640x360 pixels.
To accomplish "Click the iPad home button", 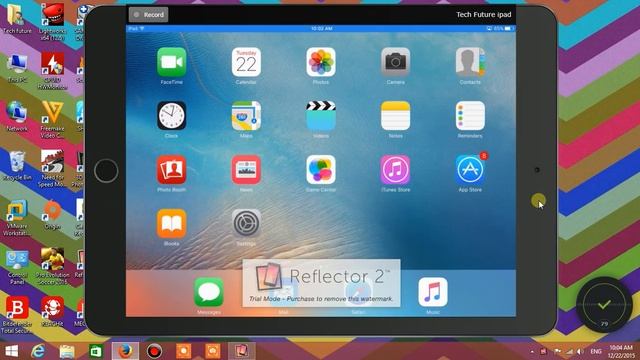I will 106,171.
